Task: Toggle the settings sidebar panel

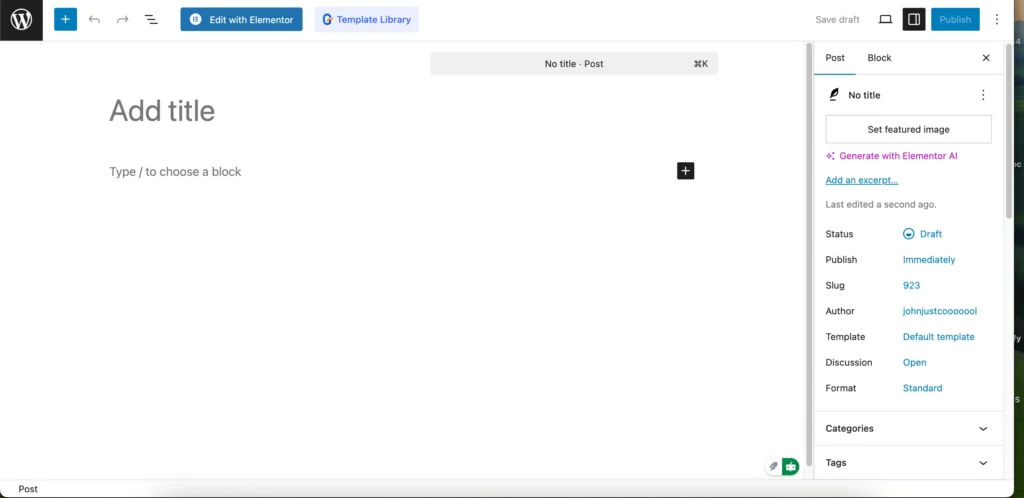Action: (x=913, y=19)
